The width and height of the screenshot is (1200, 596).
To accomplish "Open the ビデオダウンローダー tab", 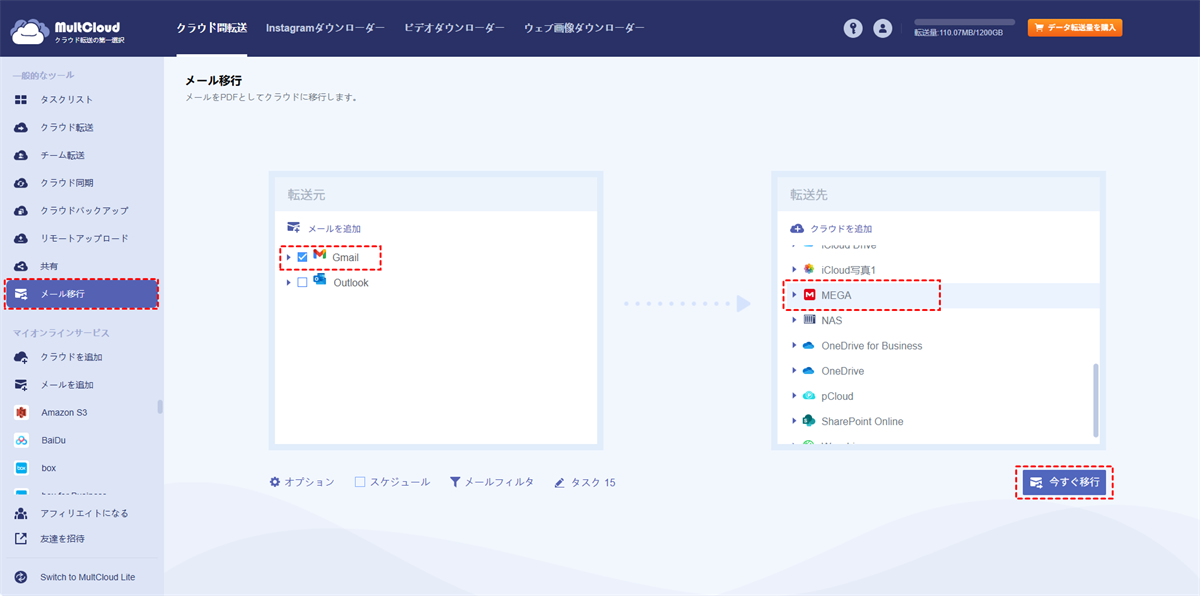I will click(454, 28).
